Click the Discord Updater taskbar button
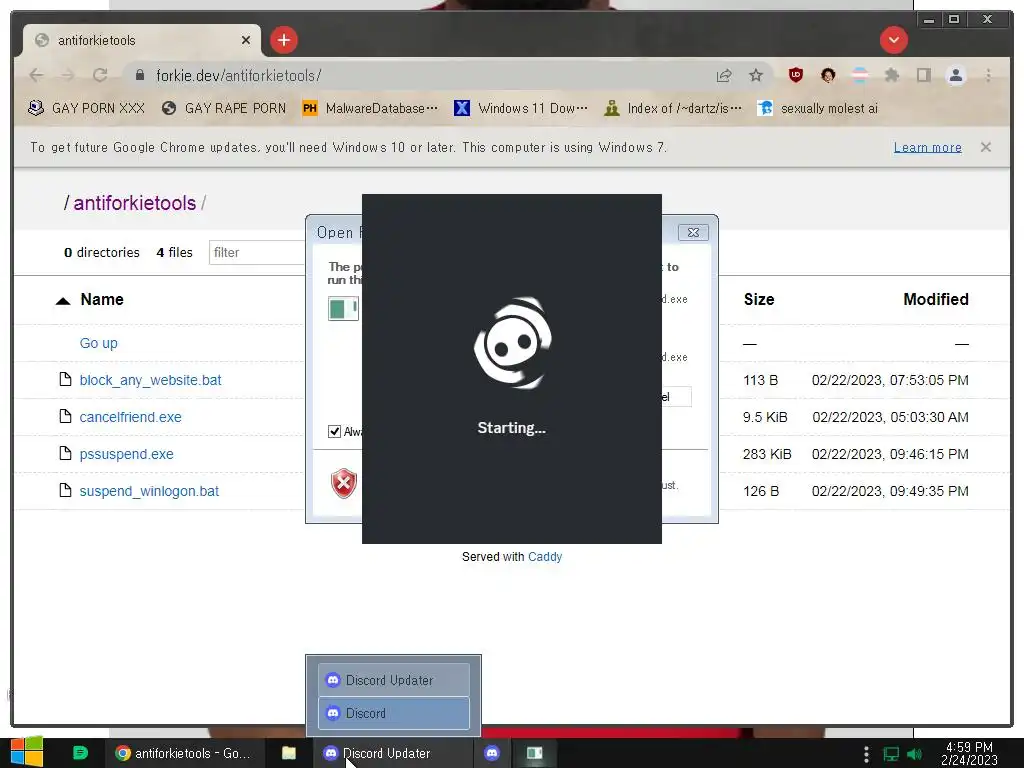 [x=392, y=753]
